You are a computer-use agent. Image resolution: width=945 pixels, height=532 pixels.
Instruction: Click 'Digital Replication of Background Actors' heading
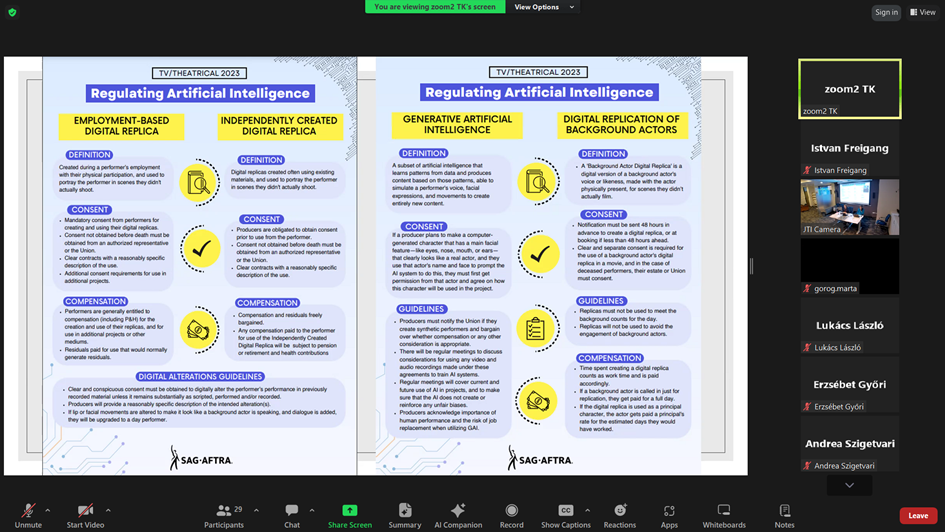coord(621,125)
